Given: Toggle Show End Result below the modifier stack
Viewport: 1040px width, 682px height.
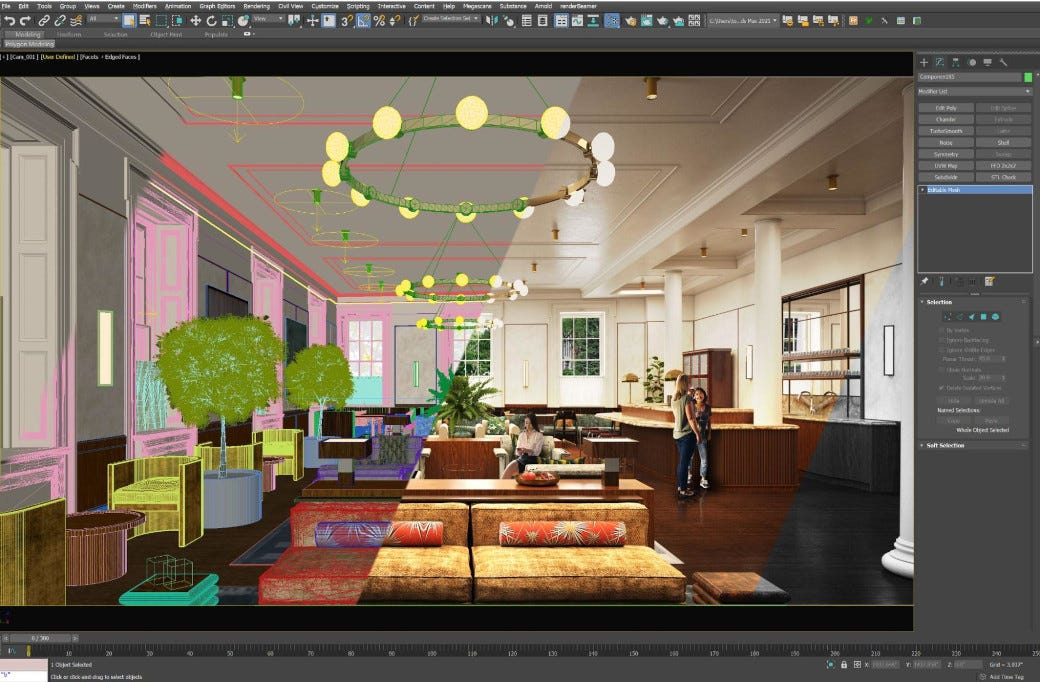Looking at the screenshot, I should [x=942, y=283].
